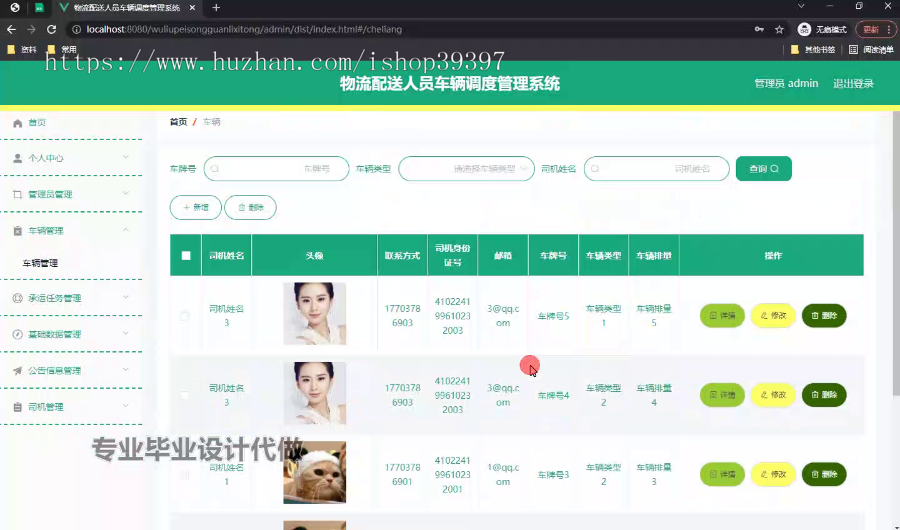Go to 首页 in the sidebar menu
900x530 pixels.
coord(37,123)
